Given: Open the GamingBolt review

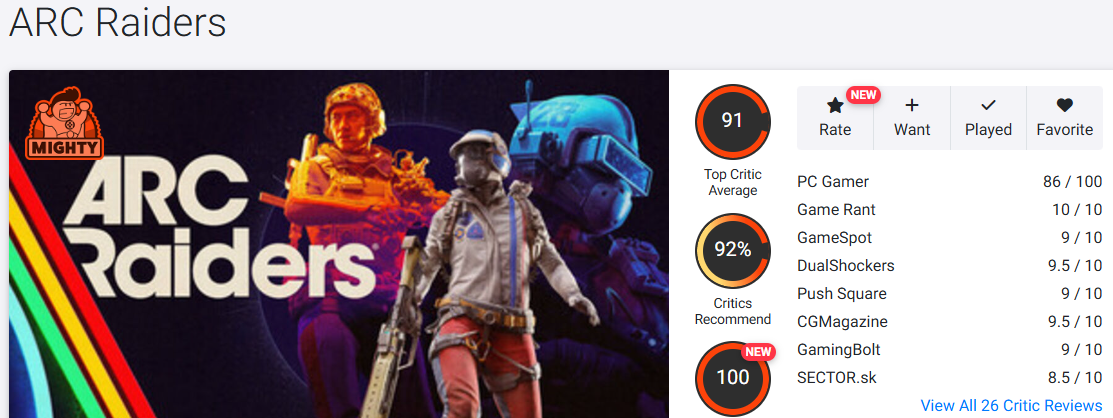Looking at the screenshot, I should click(838, 350).
